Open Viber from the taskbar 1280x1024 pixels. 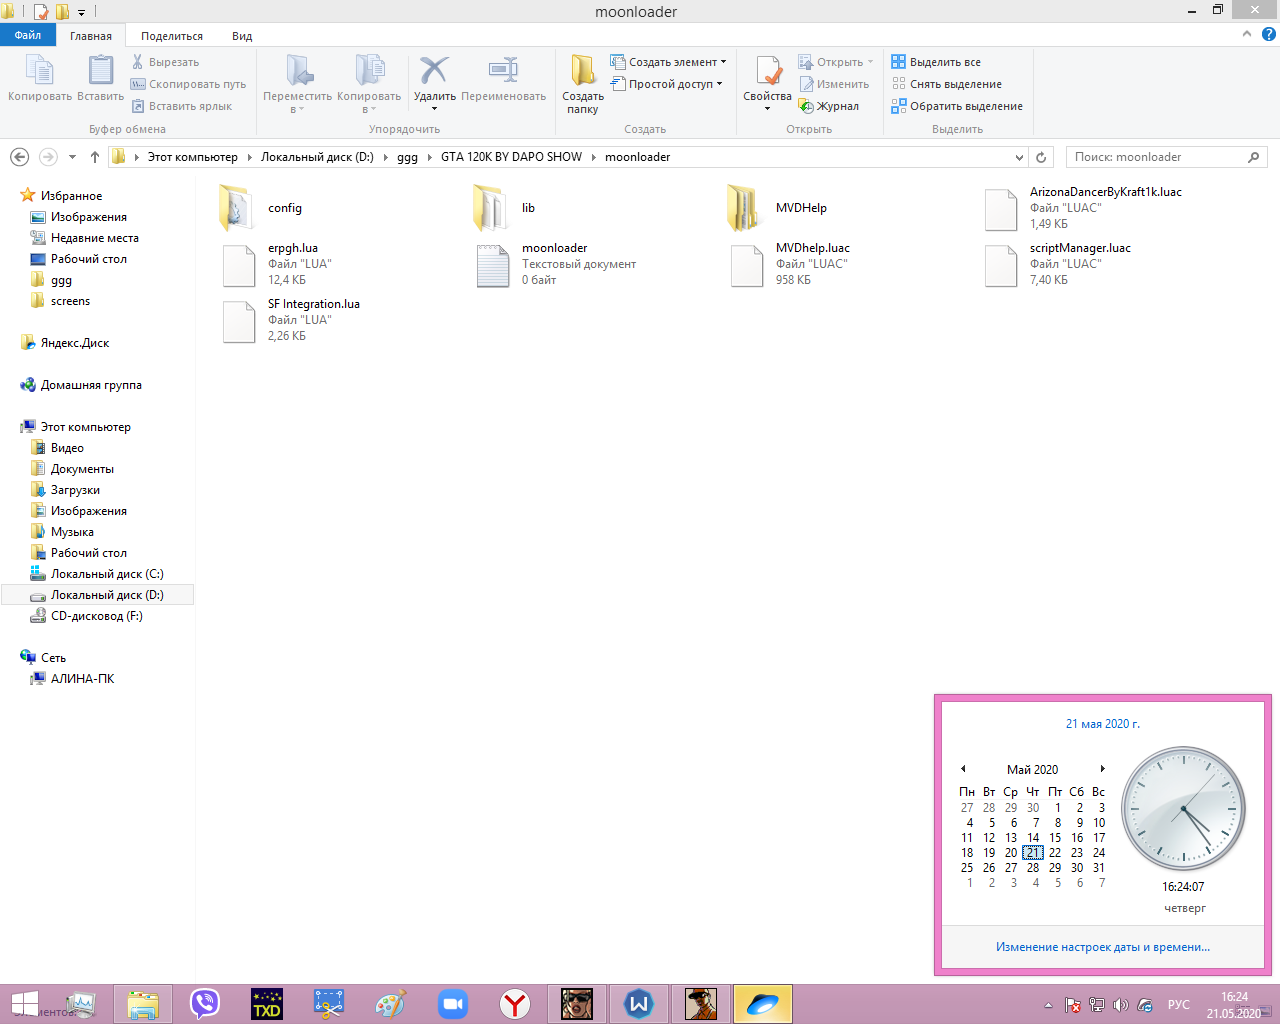tap(205, 1003)
